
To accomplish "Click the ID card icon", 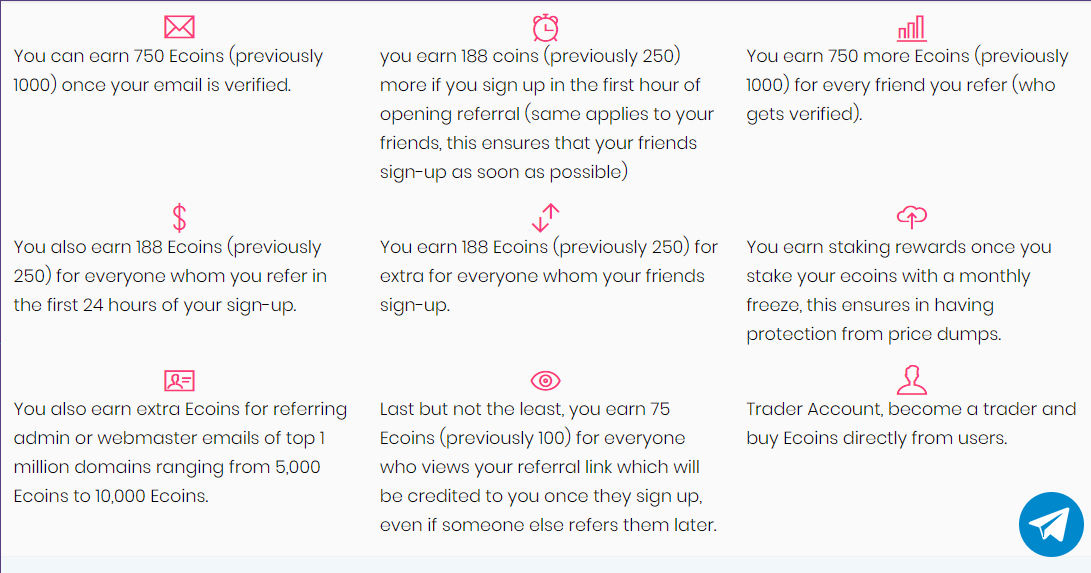I will pyautogui.click(x=179, y=380).
